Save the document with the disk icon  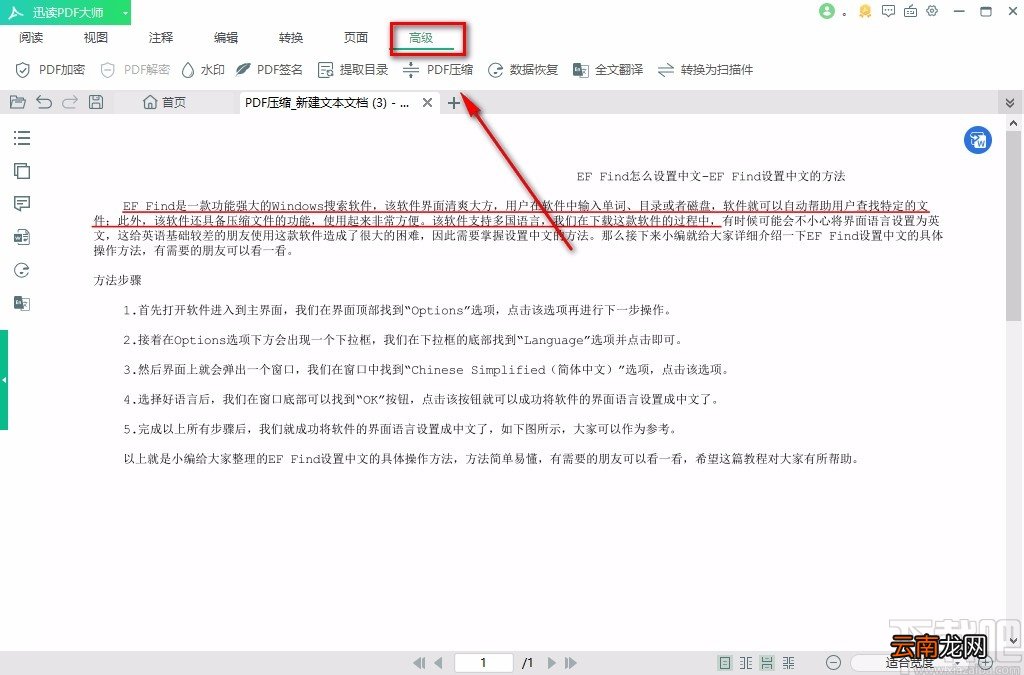coord(96,102)
